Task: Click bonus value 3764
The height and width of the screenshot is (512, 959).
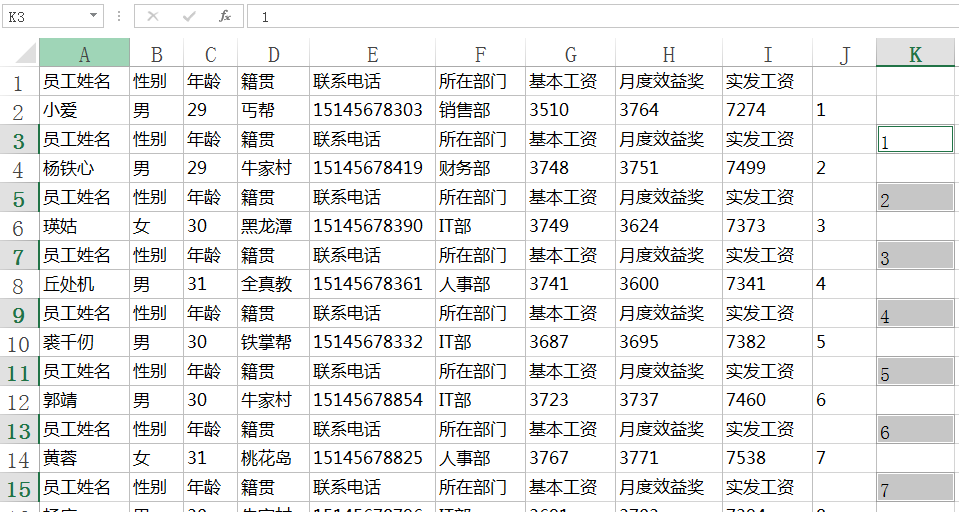Action: tap(668, 110)
